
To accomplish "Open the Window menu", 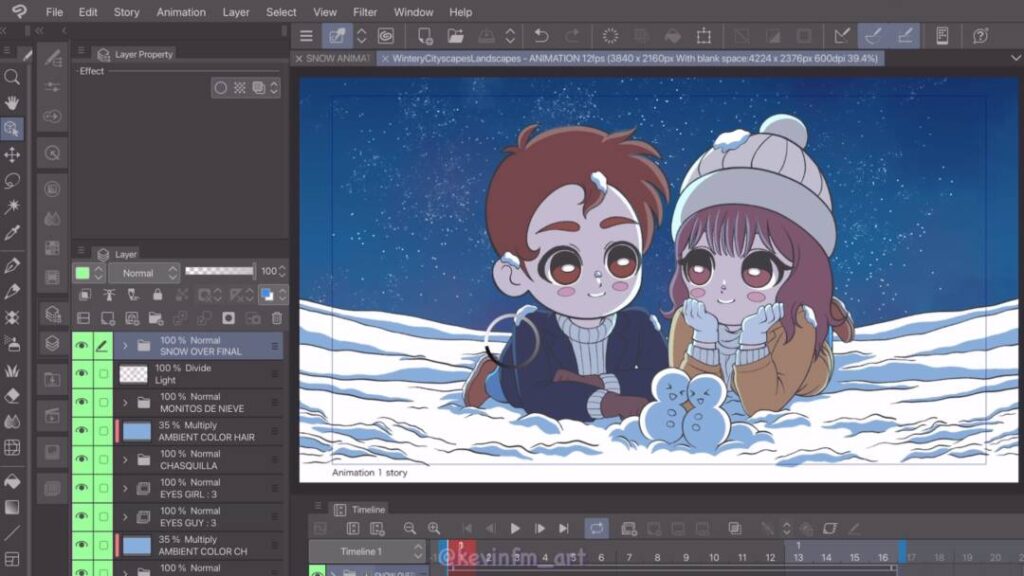I will tap(413, 12).
